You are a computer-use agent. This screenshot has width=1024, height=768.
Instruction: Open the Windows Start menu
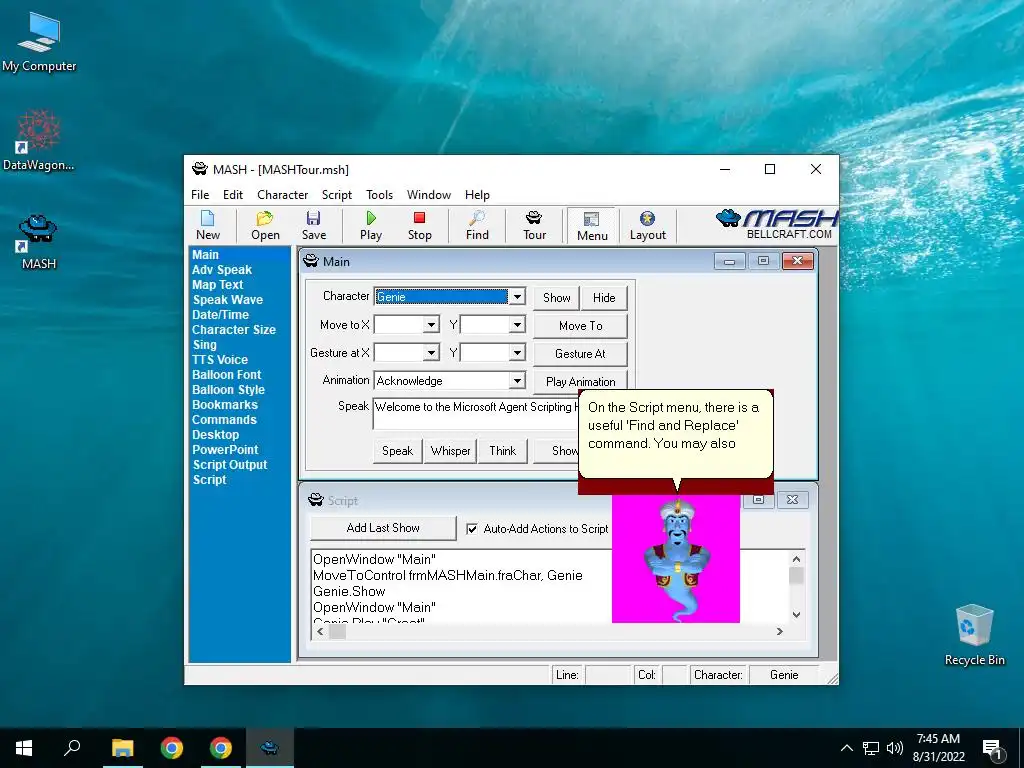[x=24, y=748]
